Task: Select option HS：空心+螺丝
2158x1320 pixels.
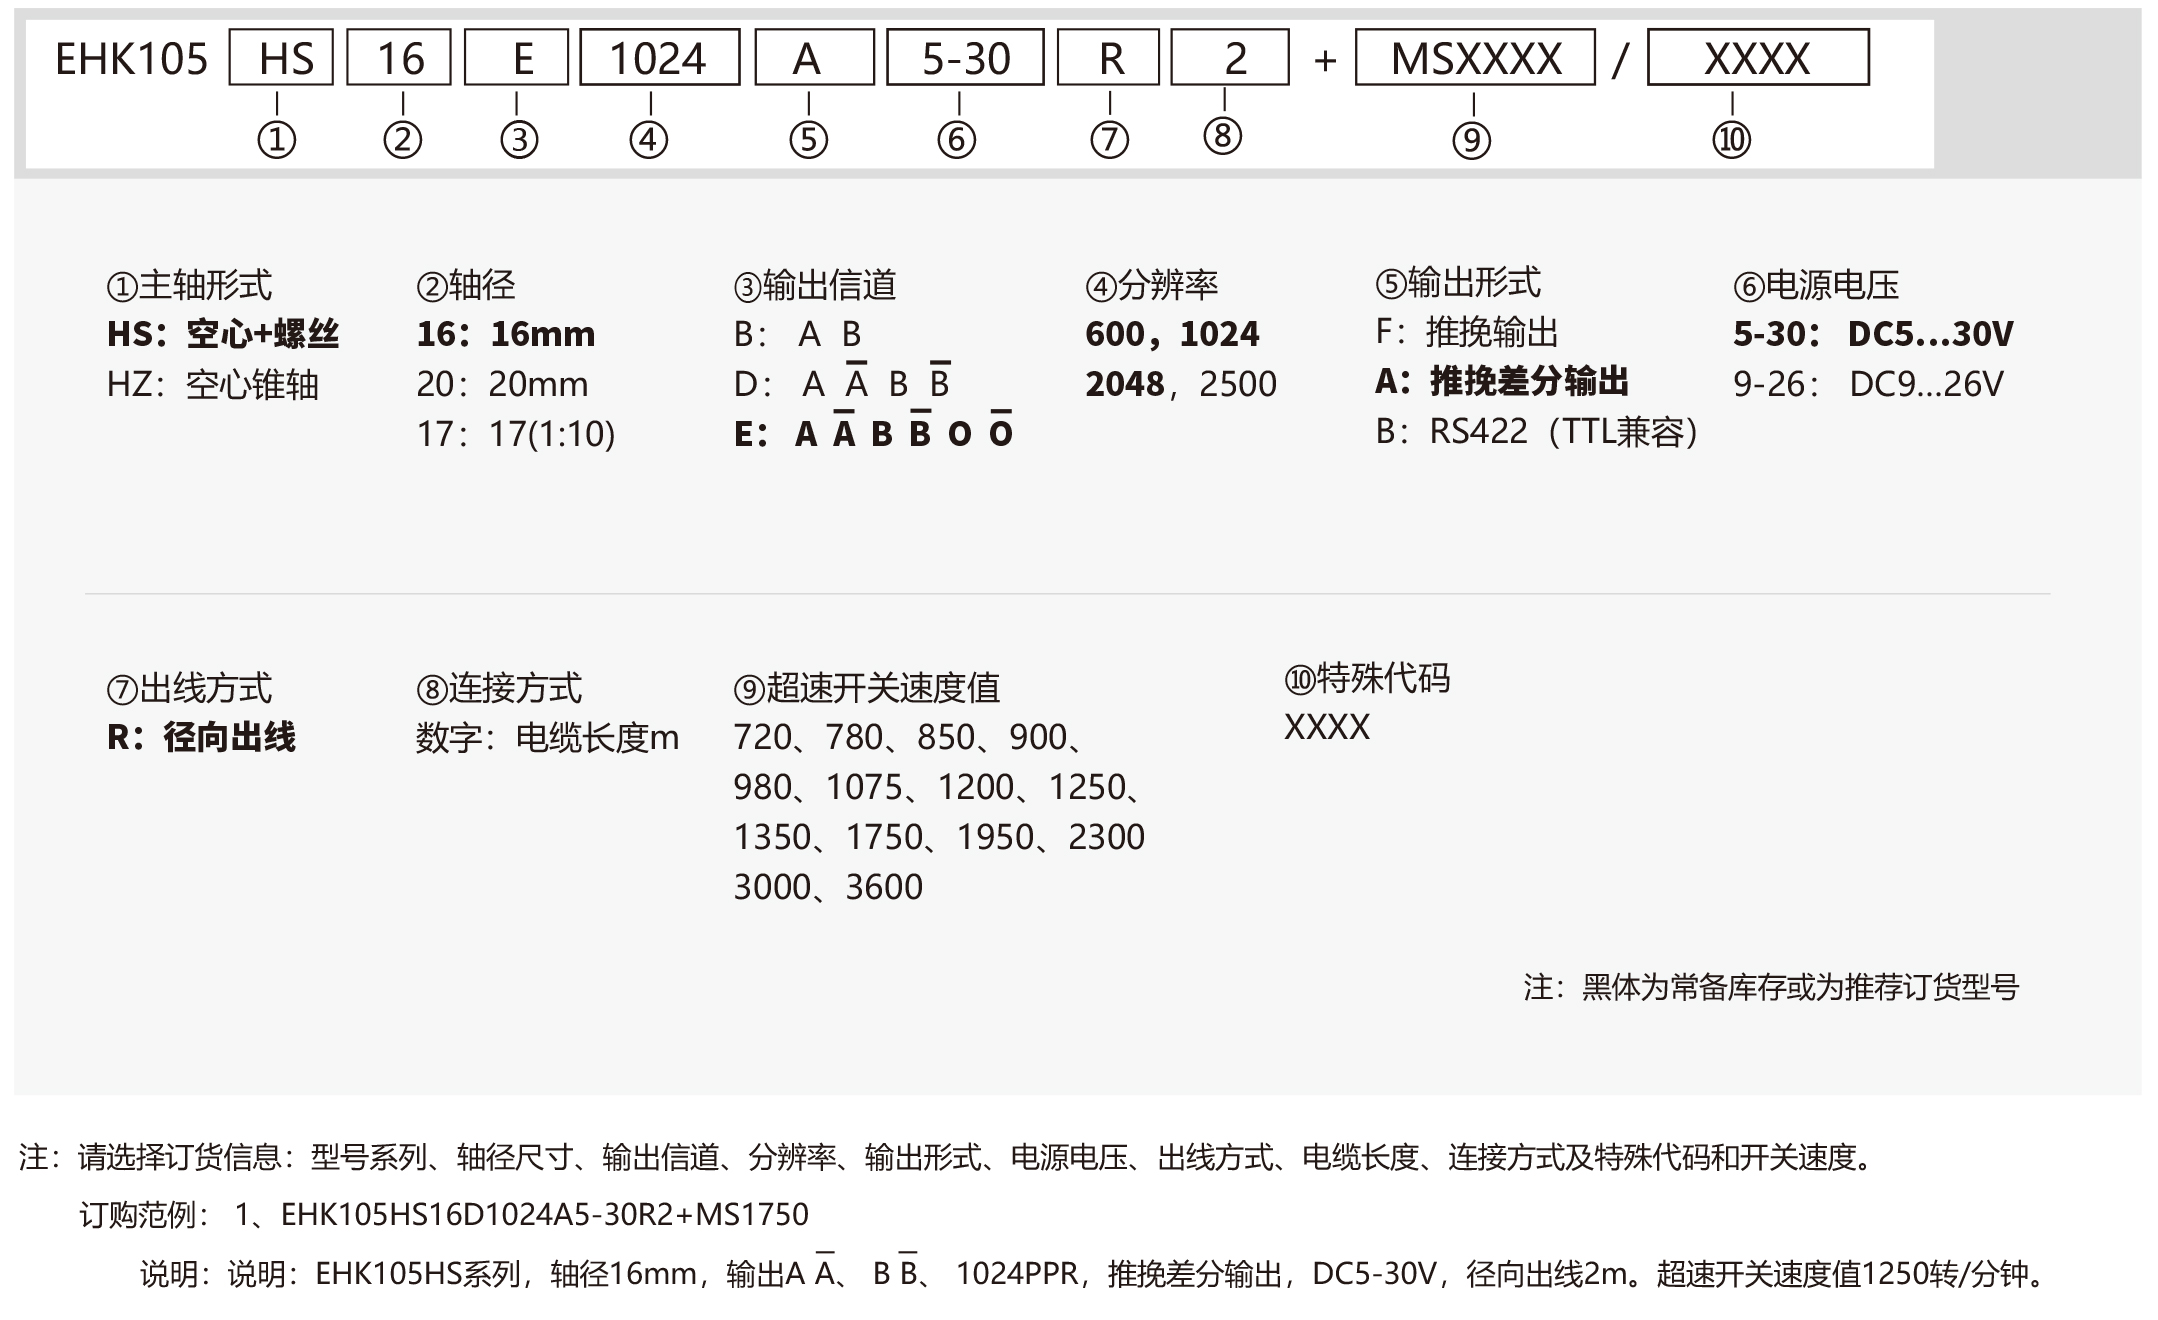Action: point(223,334)
